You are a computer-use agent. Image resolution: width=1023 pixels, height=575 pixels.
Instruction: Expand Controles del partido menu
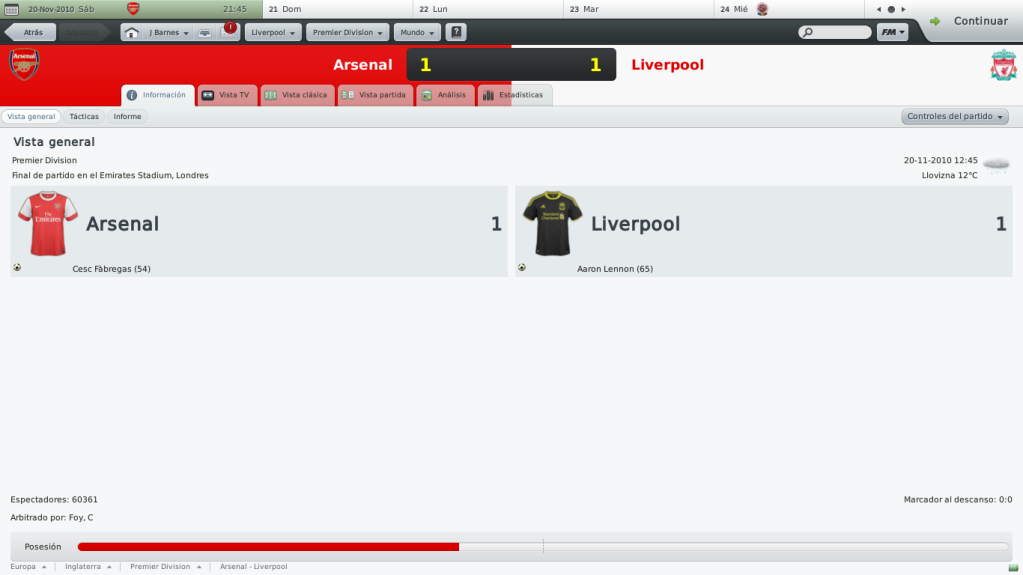tap(954, 116)
